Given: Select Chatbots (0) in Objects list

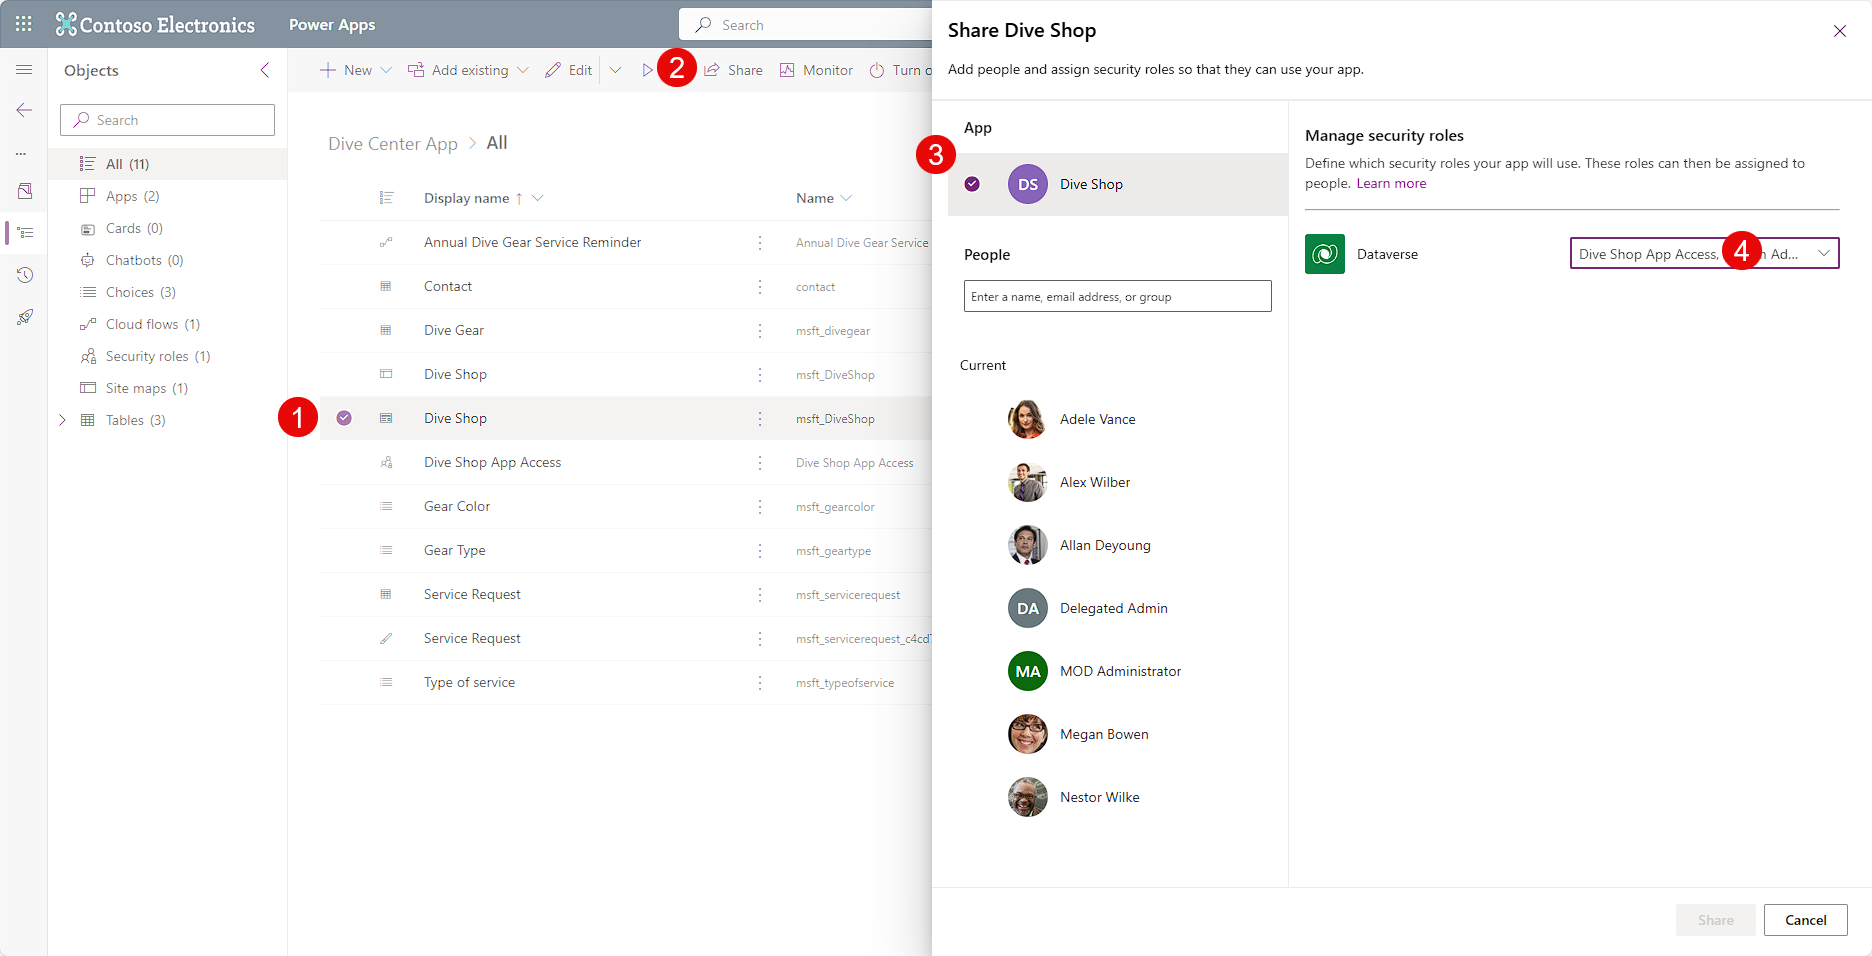Looking at the screenshot, I should (x=168, y=260).
